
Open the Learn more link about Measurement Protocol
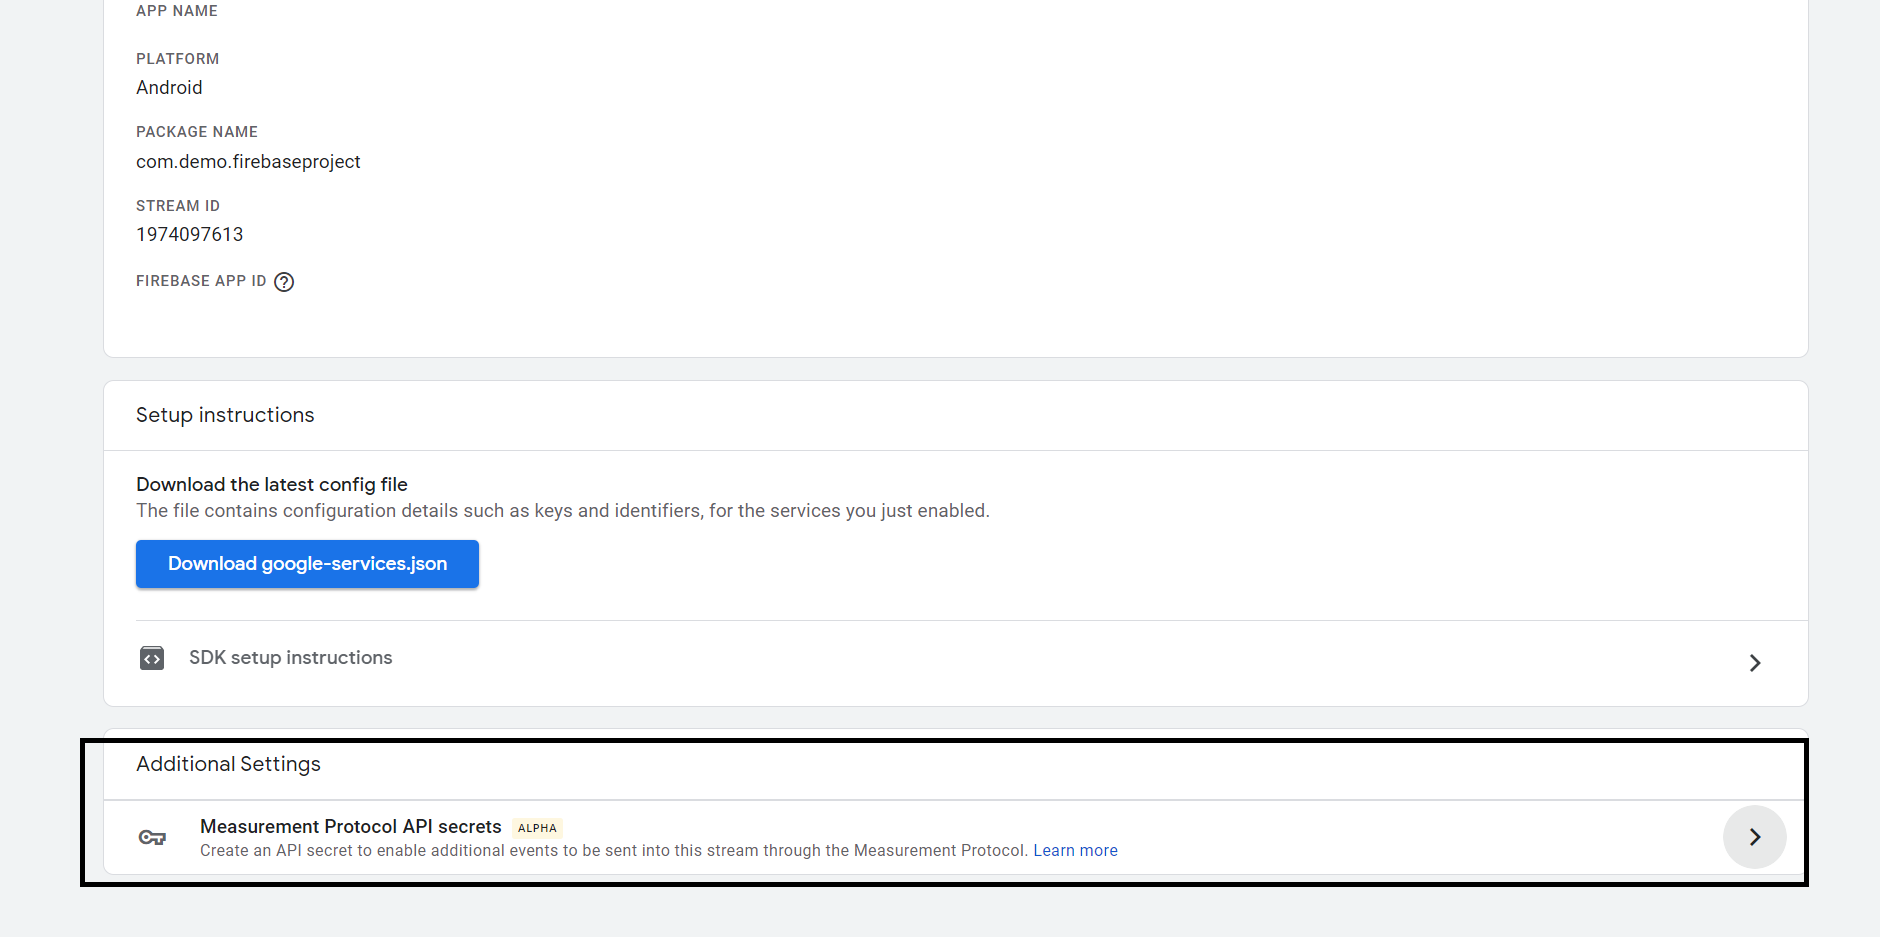[x=1075, y=850]
